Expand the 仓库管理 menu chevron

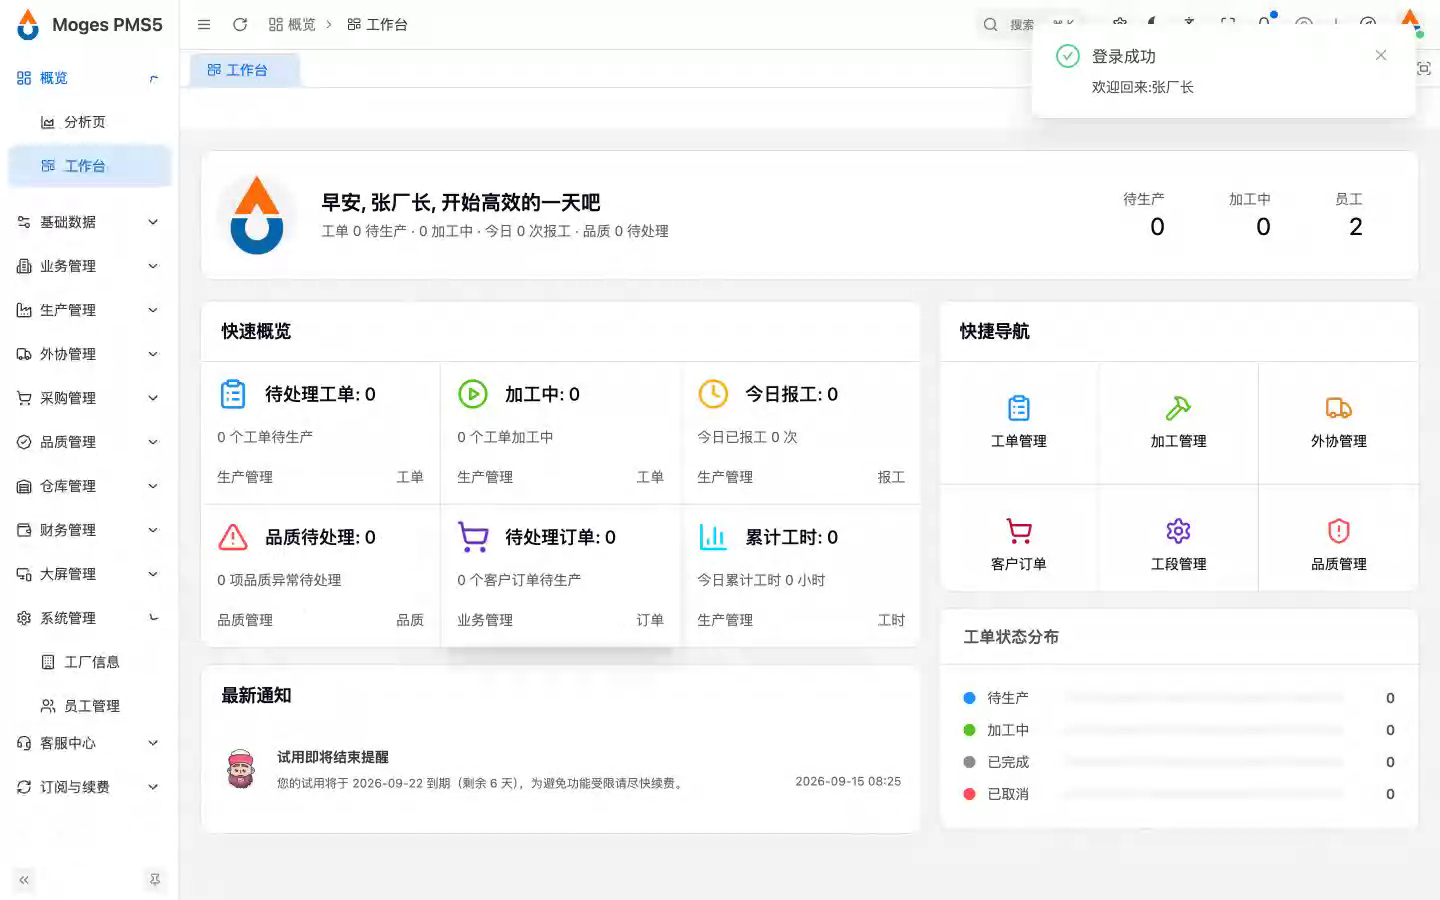153,486
